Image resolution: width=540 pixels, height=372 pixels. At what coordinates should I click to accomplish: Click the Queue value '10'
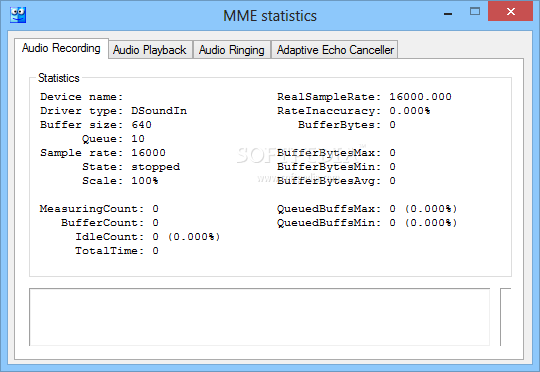click(138, 139)
